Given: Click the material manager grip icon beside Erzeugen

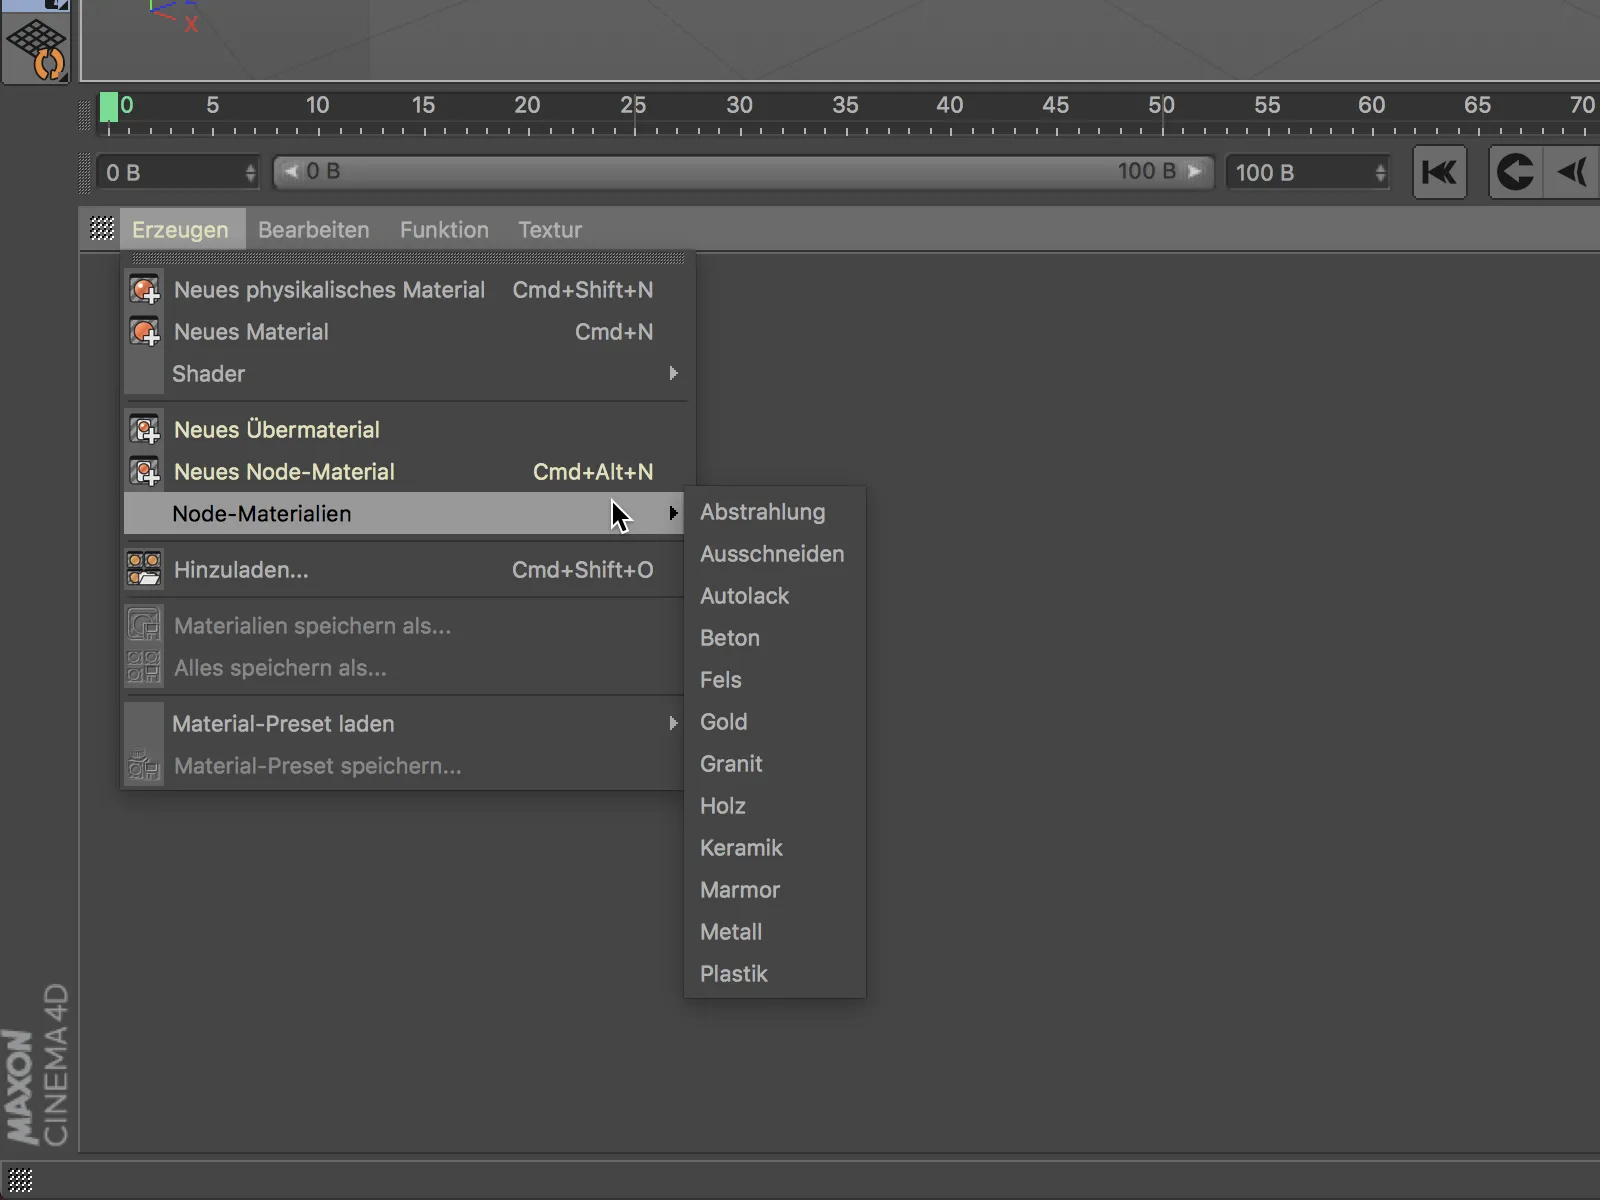Looking at the screenshot, I should click(102, 229).
